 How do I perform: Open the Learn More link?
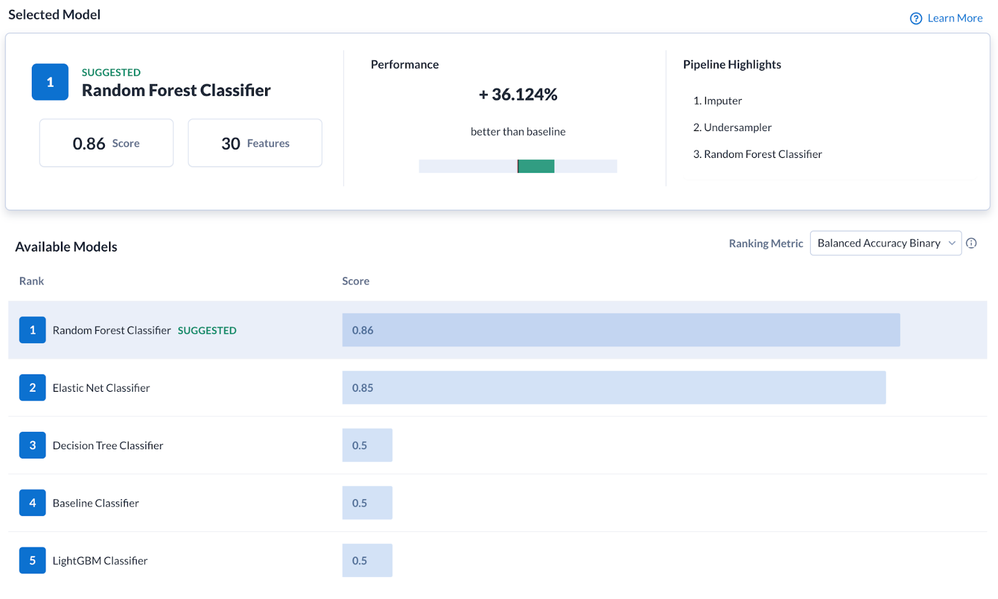954,18
